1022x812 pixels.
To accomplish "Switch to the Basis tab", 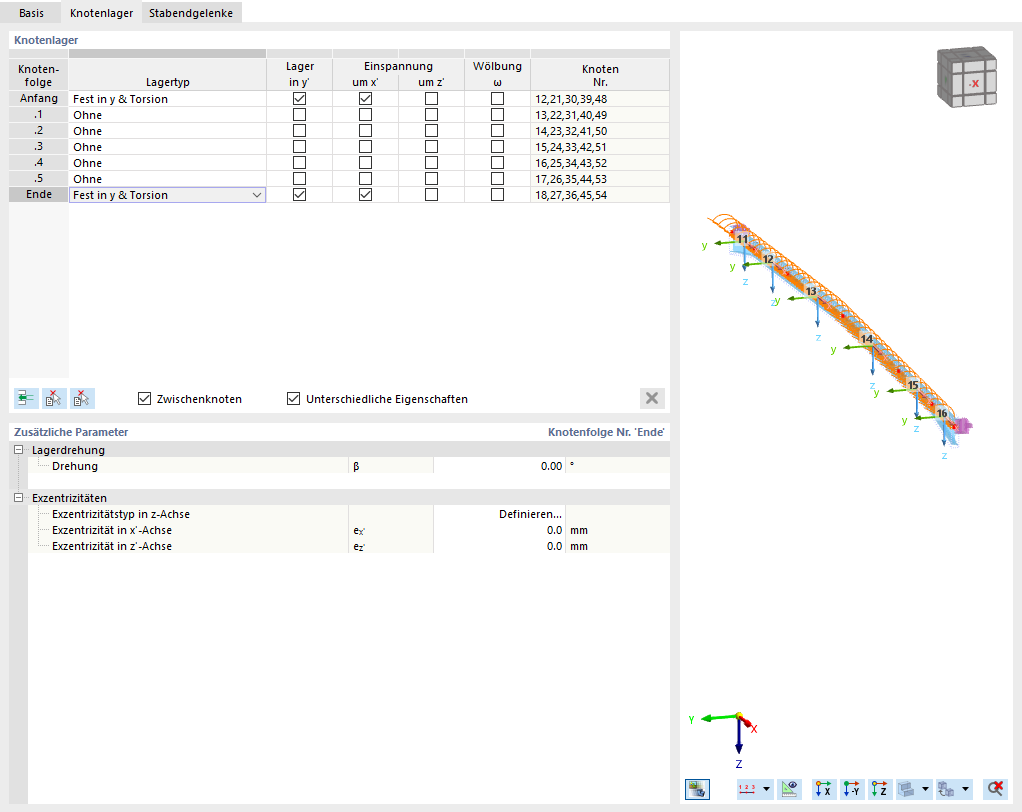I will (31, 13).
